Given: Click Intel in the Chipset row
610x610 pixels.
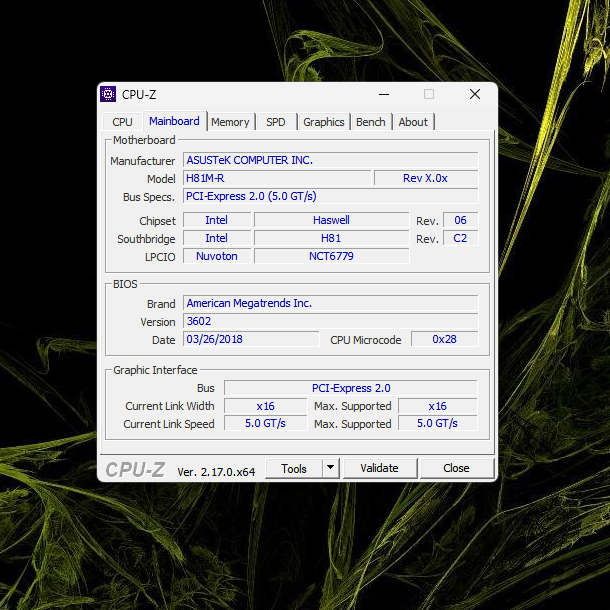Looking at the screenshot, I should point(217,220).
